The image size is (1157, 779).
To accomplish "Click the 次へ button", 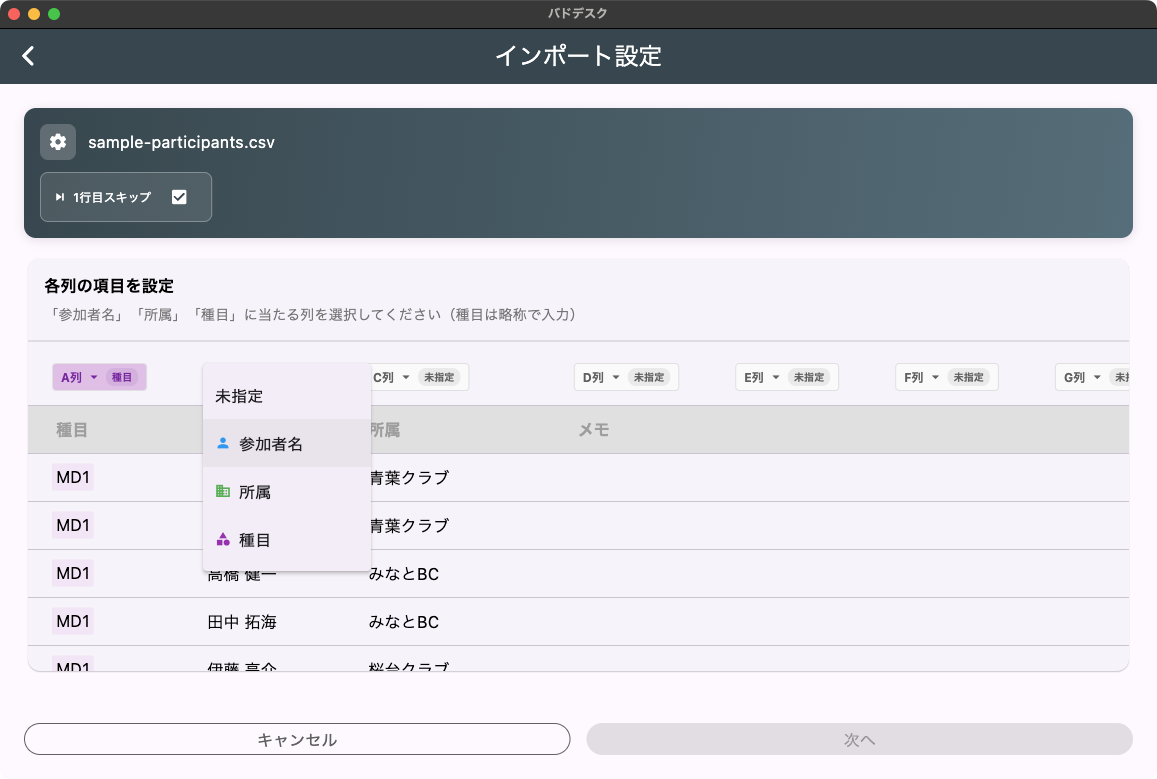I will coord(860,739).
